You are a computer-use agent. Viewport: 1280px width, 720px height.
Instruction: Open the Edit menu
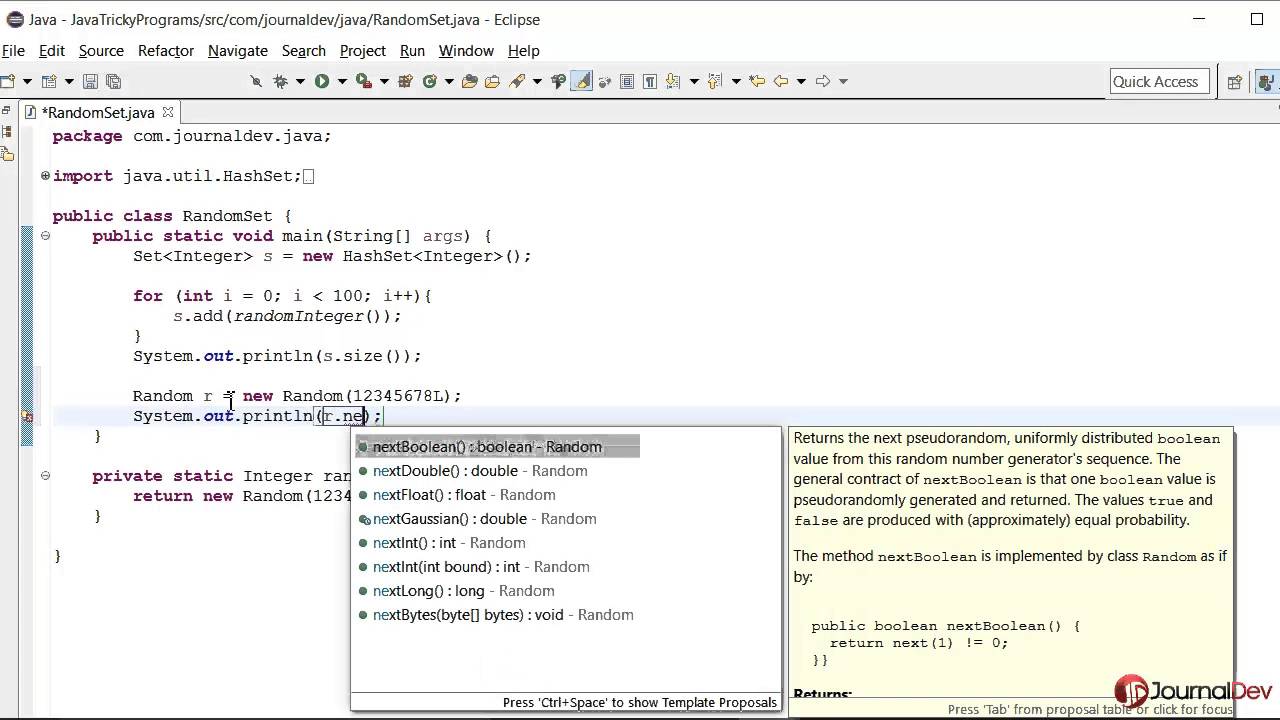click(51, 50)
